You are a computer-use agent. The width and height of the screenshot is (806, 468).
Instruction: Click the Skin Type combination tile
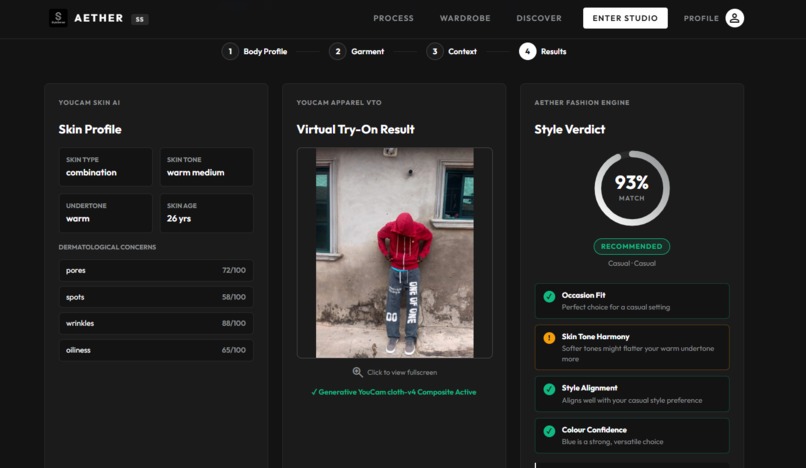[x=105, y=167]
